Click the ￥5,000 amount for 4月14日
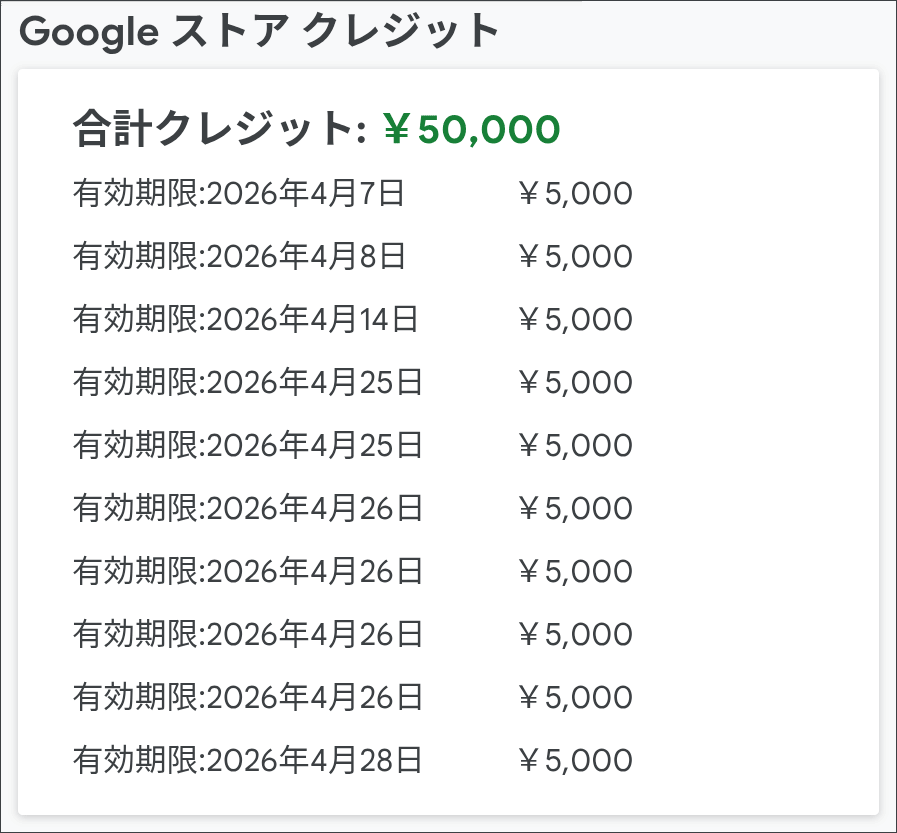This screenshot has width=897, height=833. (575, 320)
